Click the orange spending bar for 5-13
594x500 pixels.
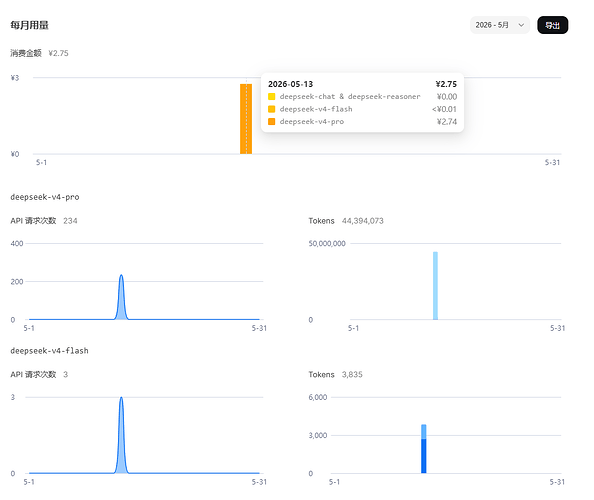click(246, 119)
